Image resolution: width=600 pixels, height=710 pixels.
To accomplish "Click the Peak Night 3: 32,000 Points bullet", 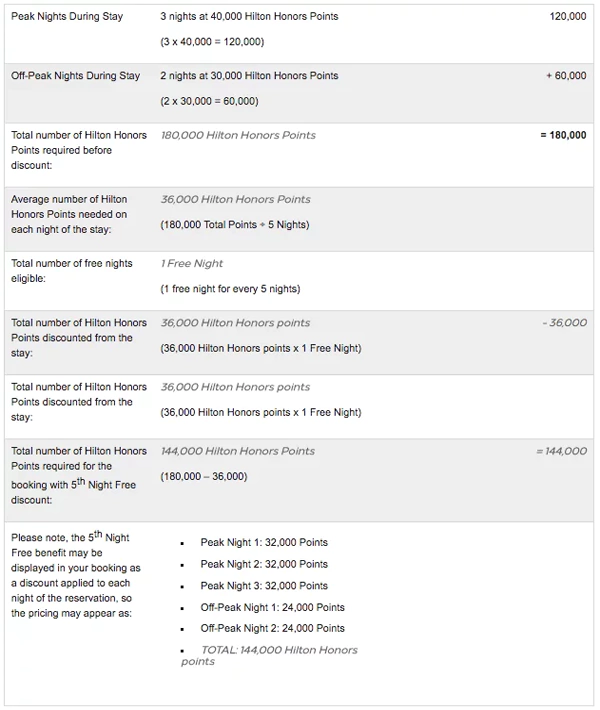I will tap(264, 586).
